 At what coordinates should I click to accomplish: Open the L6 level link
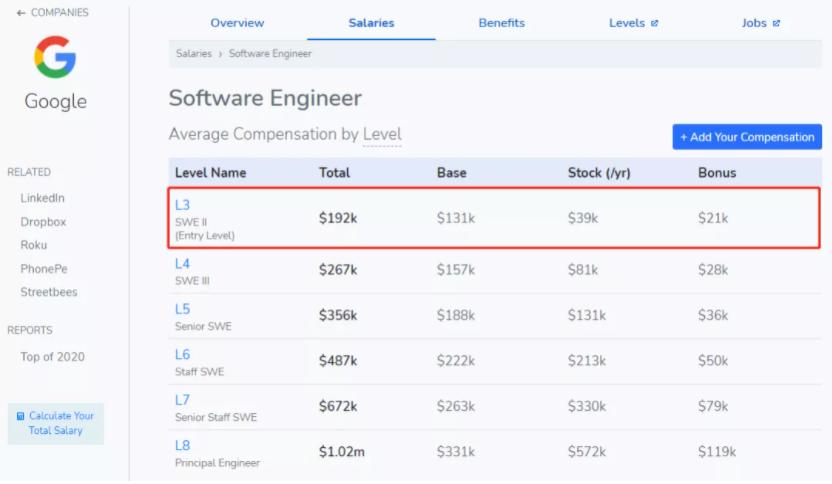point(182,355)
